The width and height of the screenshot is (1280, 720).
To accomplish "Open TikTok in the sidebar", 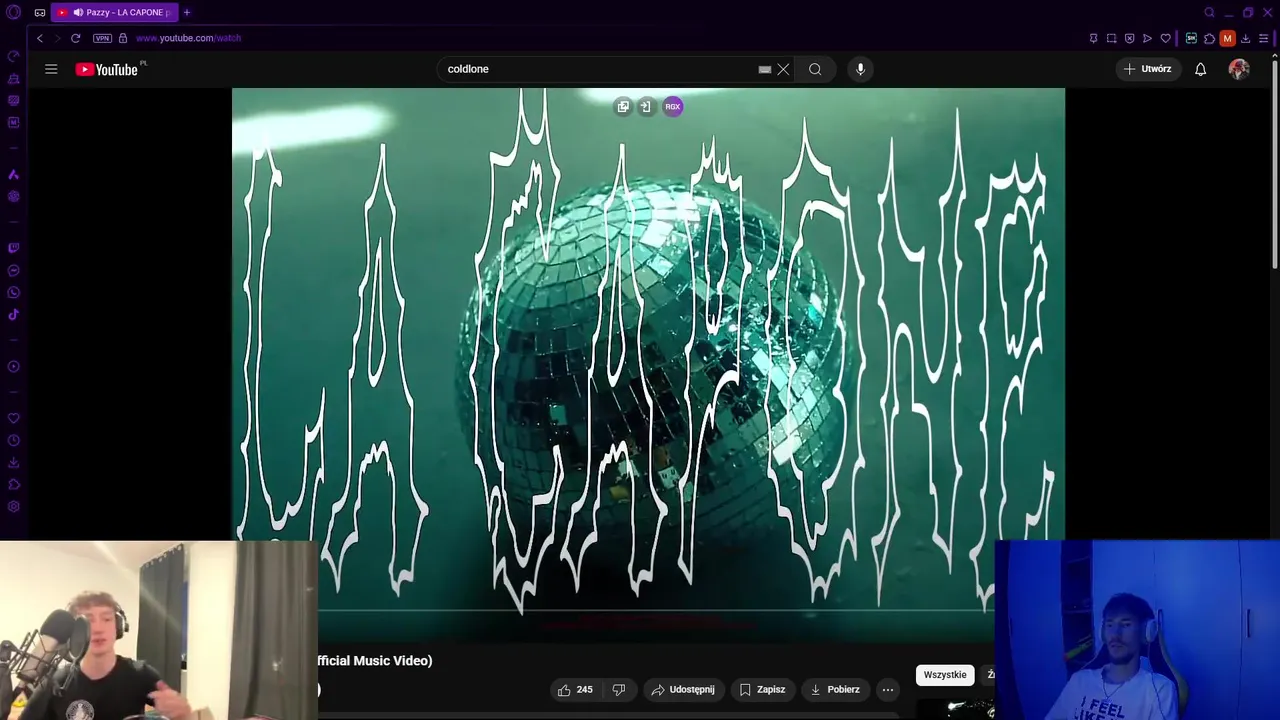I will coord(13,315).
